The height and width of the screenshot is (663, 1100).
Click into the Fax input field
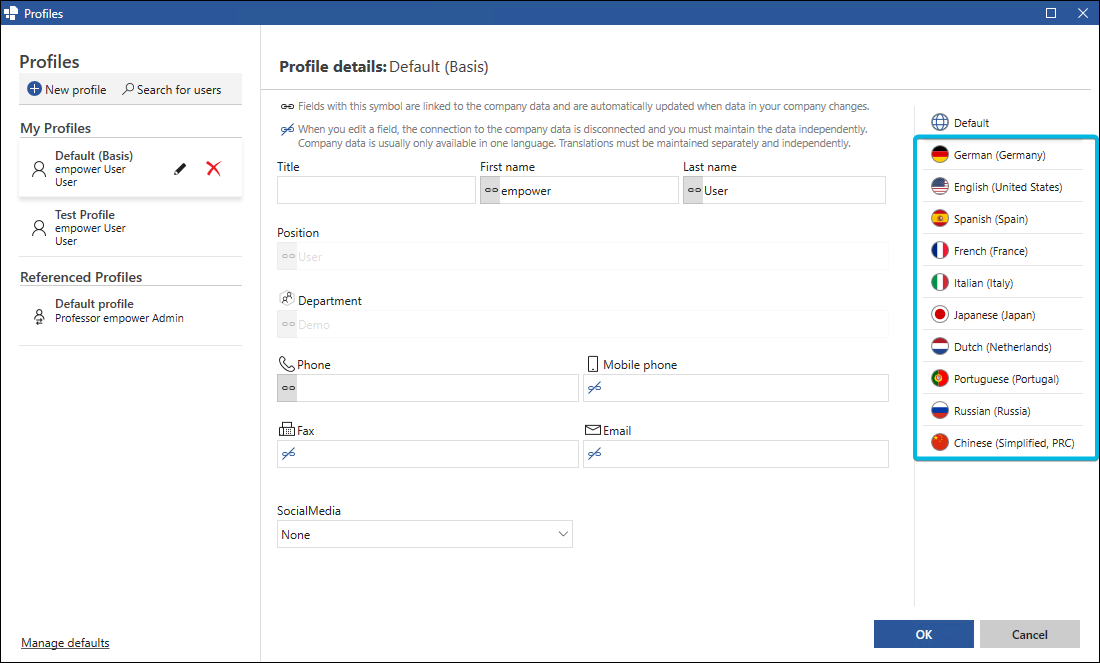point(427,454)
